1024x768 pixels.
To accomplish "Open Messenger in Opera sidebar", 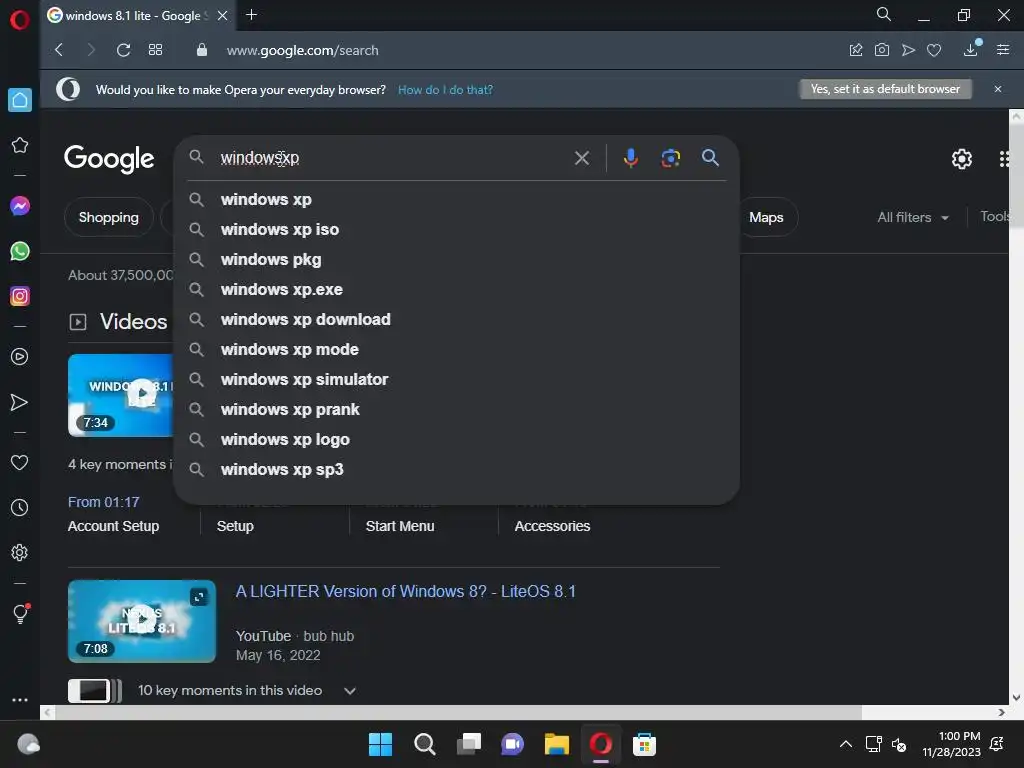I will coord(20,206).
